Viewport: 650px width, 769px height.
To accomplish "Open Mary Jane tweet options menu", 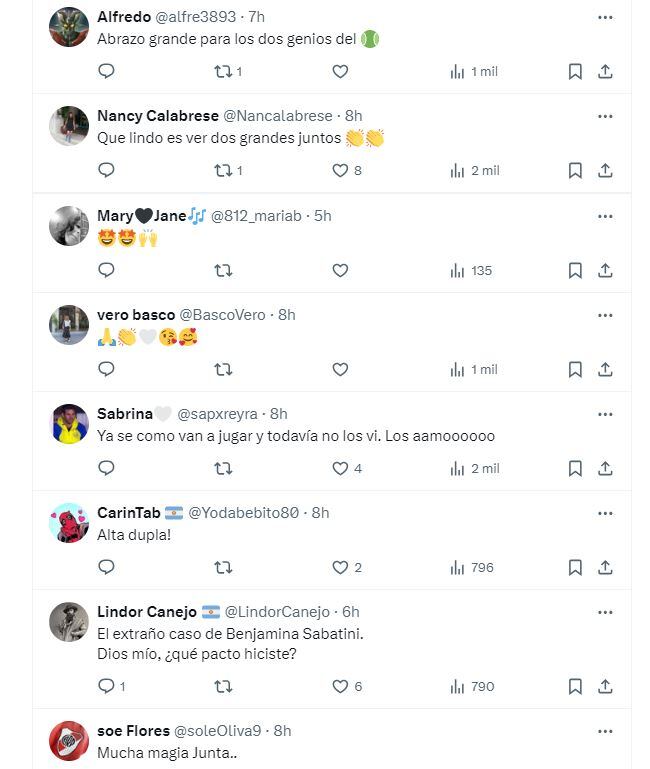I will point(605,216).
